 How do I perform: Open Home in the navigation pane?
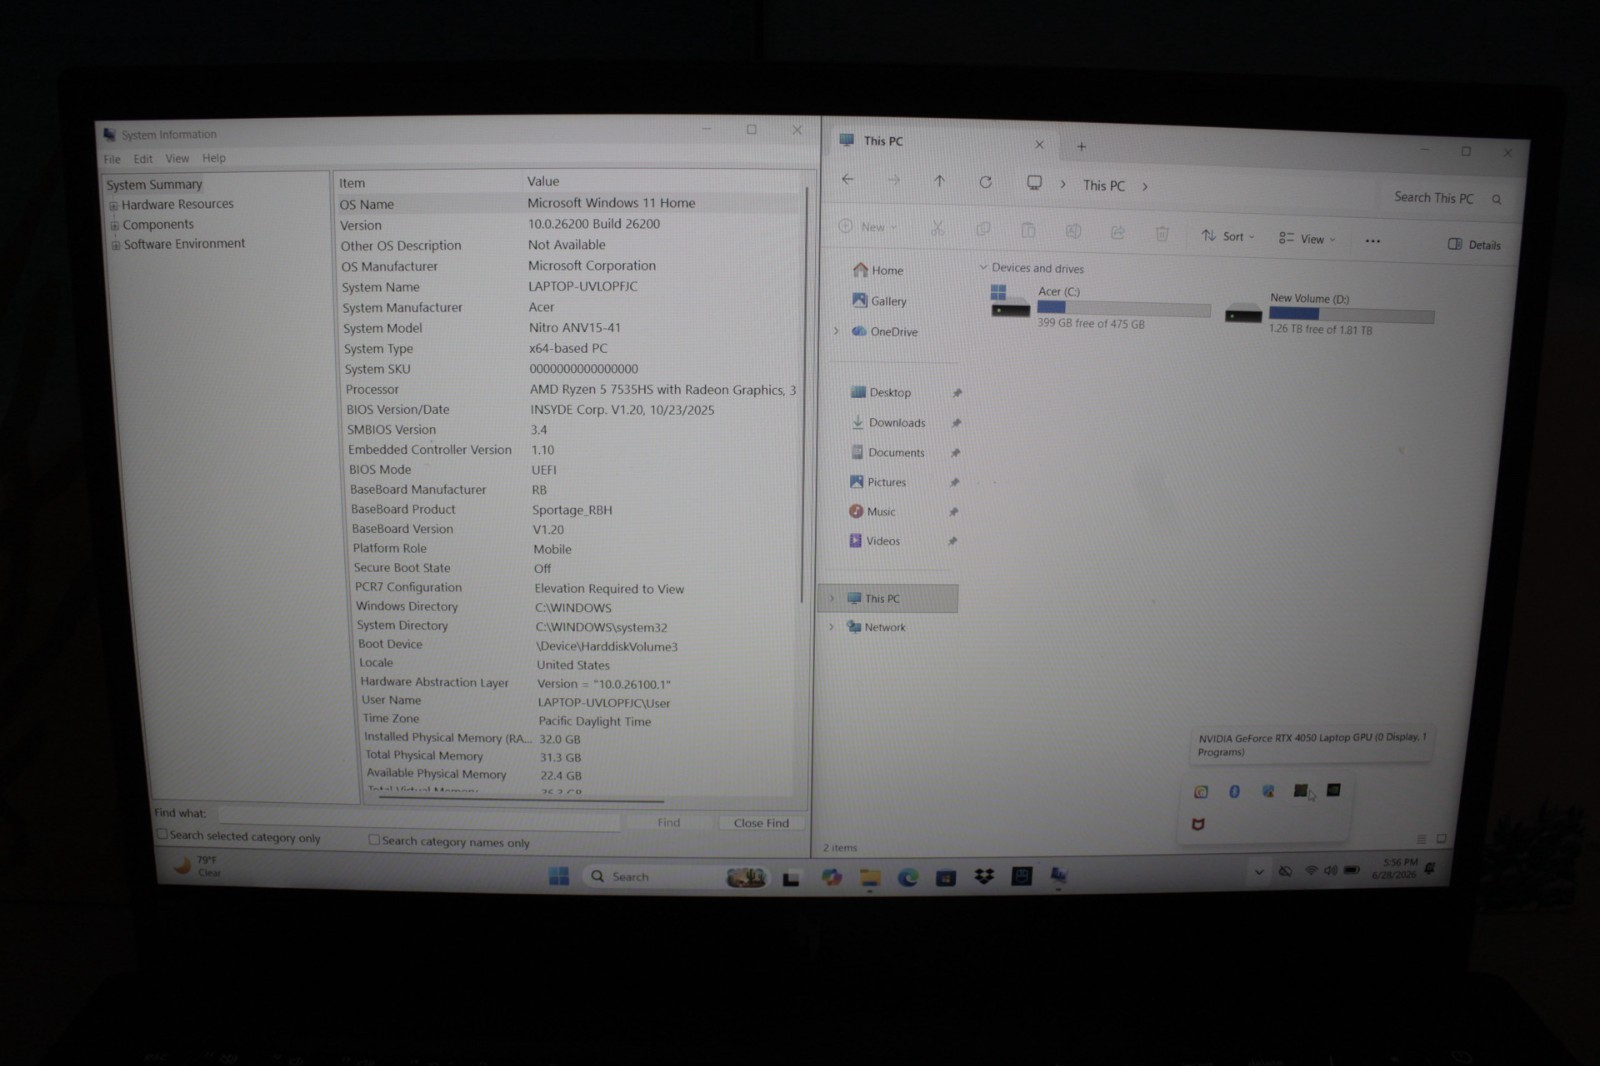coord(878,270)
